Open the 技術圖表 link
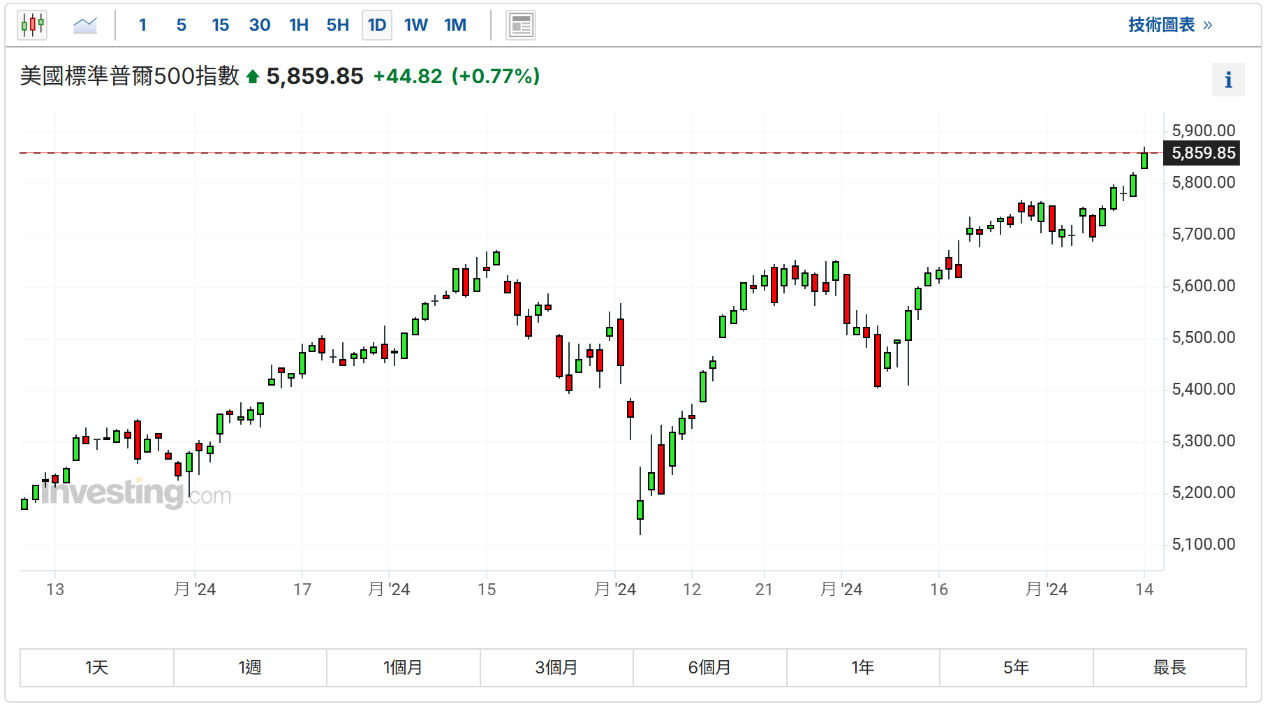The height and width of the screenshot is (709, 1270). [x=1170, y=25]
